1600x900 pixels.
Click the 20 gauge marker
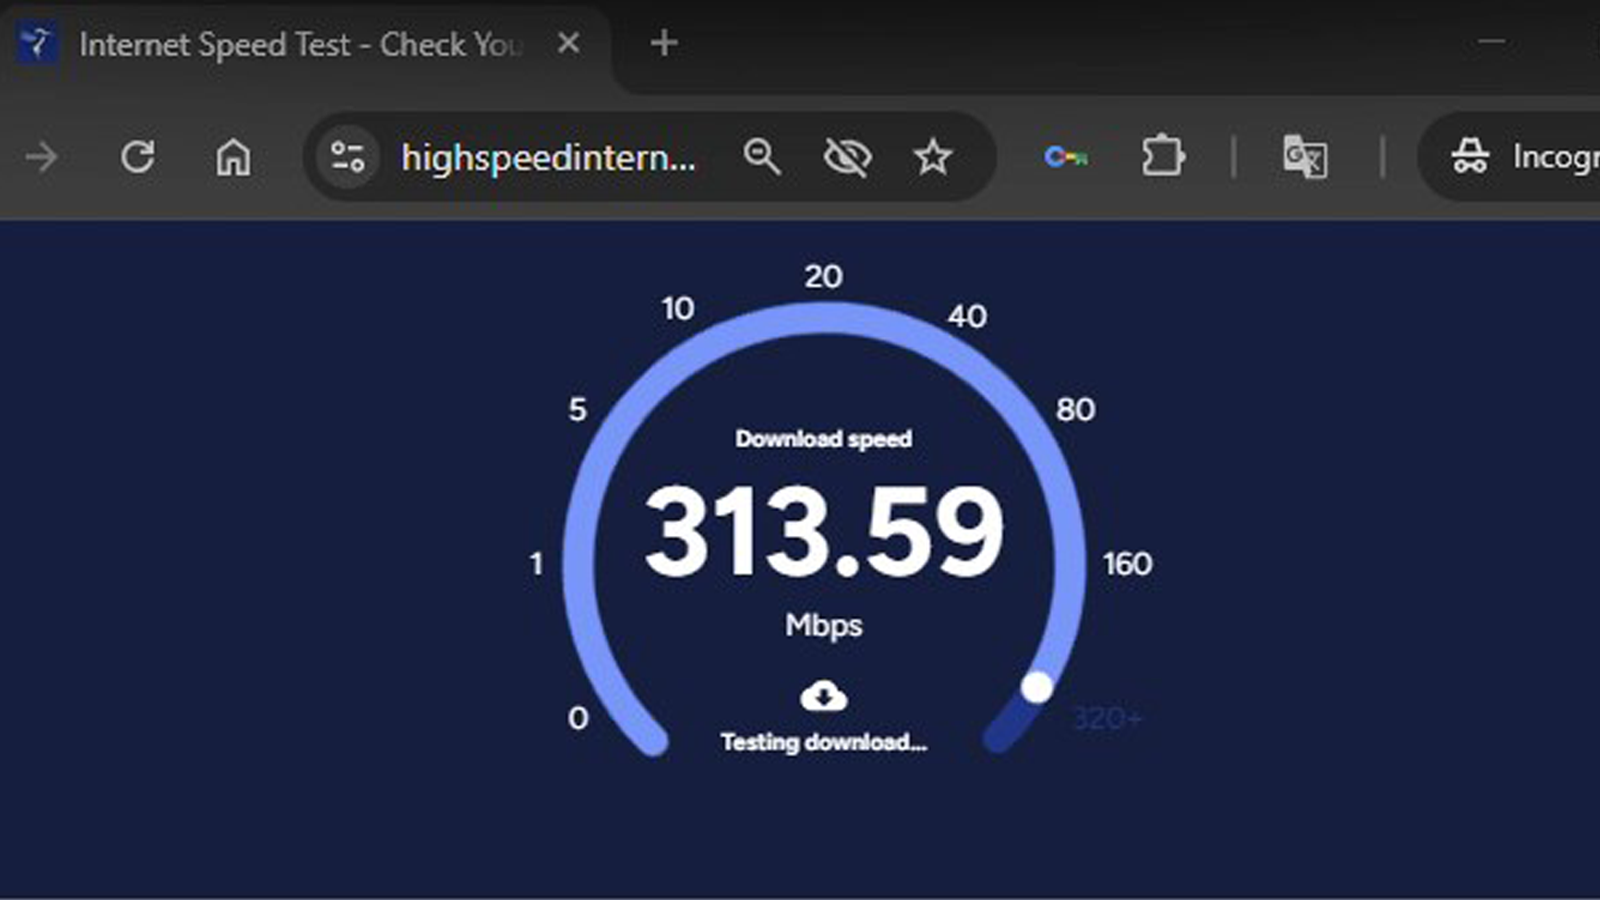[x=824, y=276]
